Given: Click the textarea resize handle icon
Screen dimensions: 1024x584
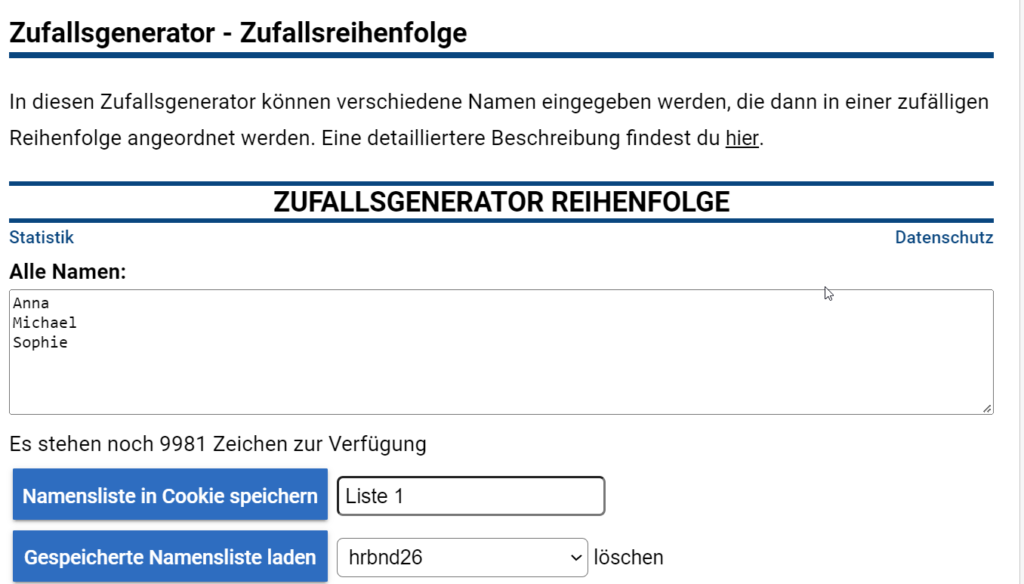Looking at the screenshot, I should click(987, 408).
